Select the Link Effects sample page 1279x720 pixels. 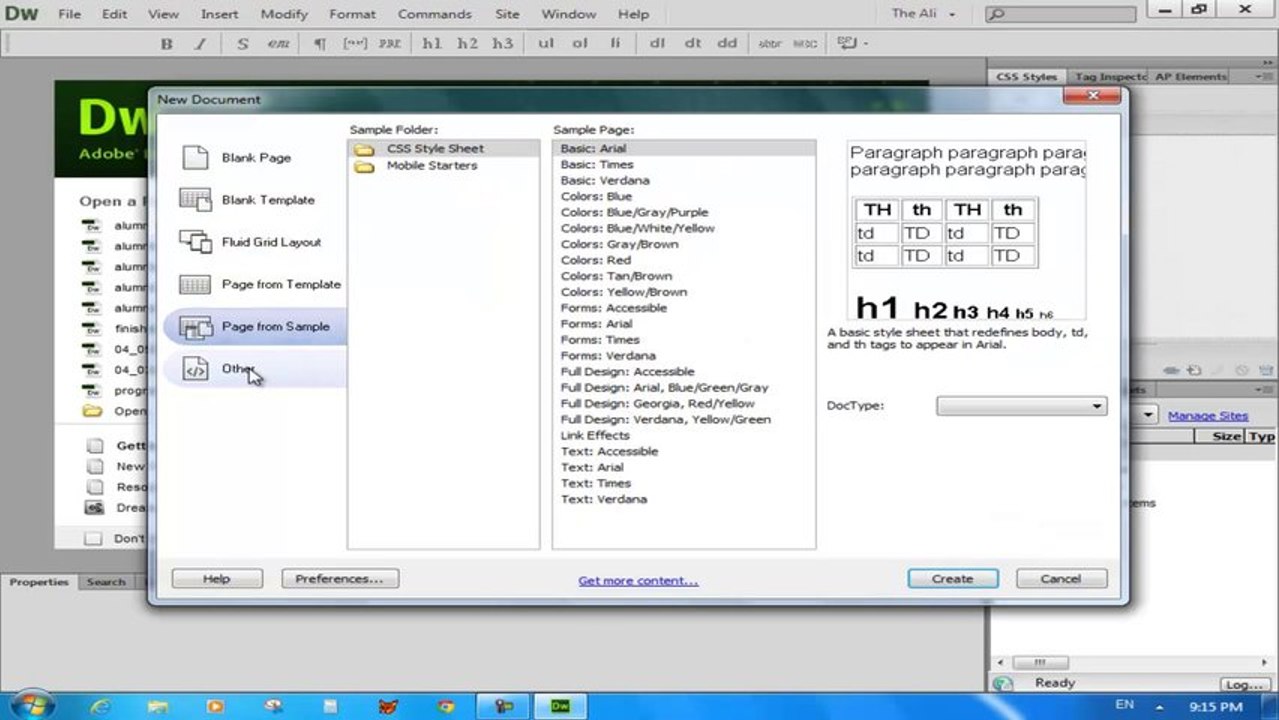click(x=595, y=435)
